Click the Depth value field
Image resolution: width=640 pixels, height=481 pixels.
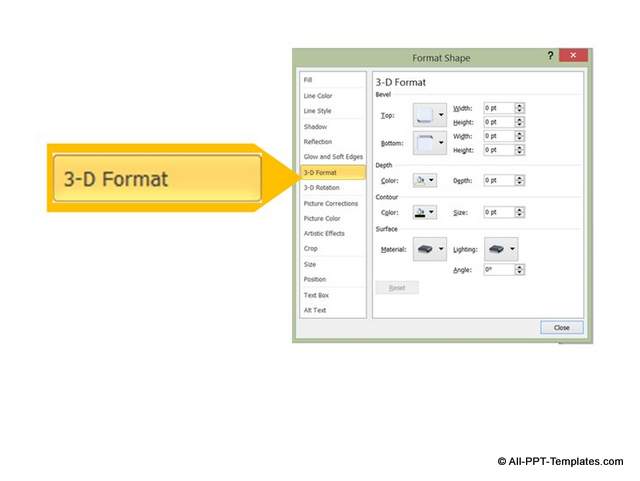[499, 180]
